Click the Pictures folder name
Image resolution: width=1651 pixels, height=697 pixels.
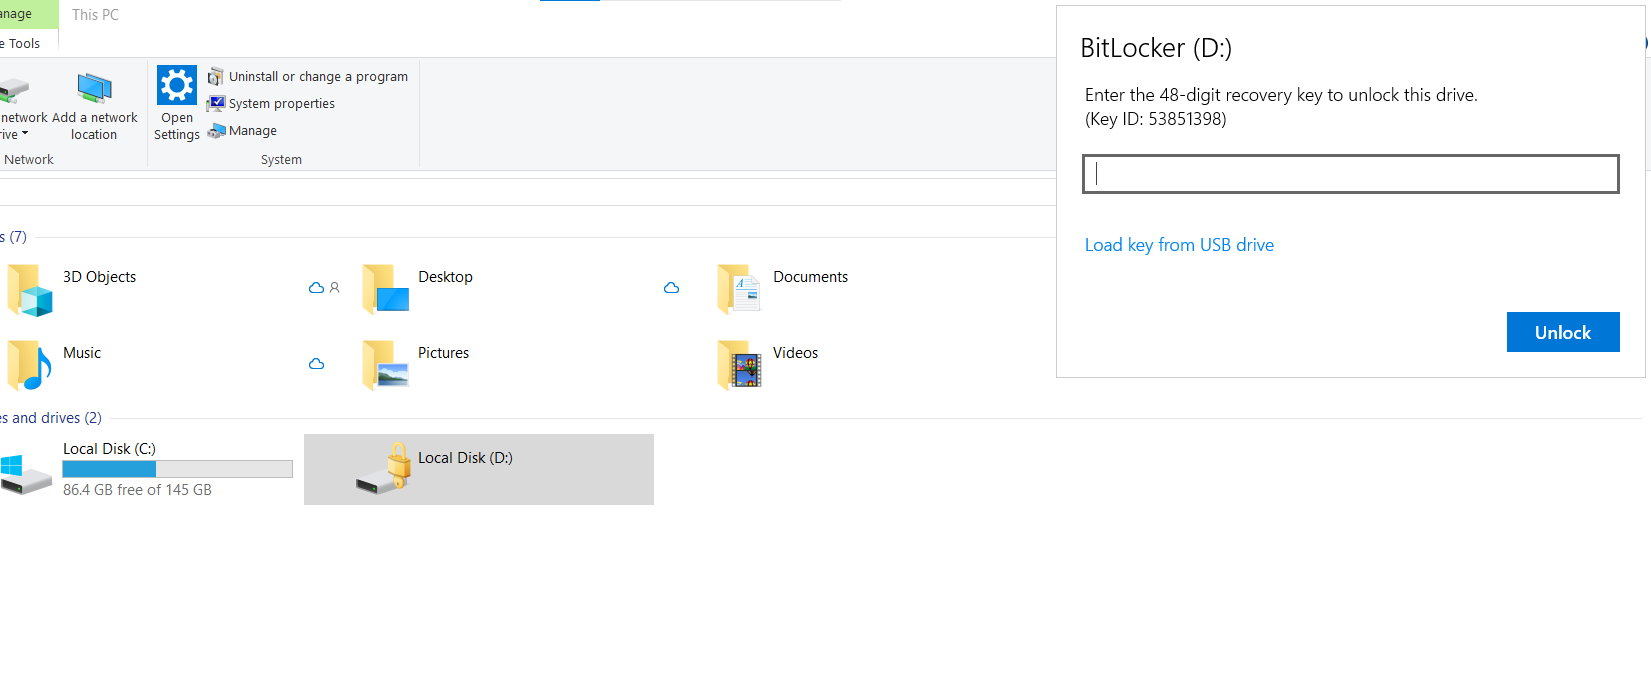[443, 353]
